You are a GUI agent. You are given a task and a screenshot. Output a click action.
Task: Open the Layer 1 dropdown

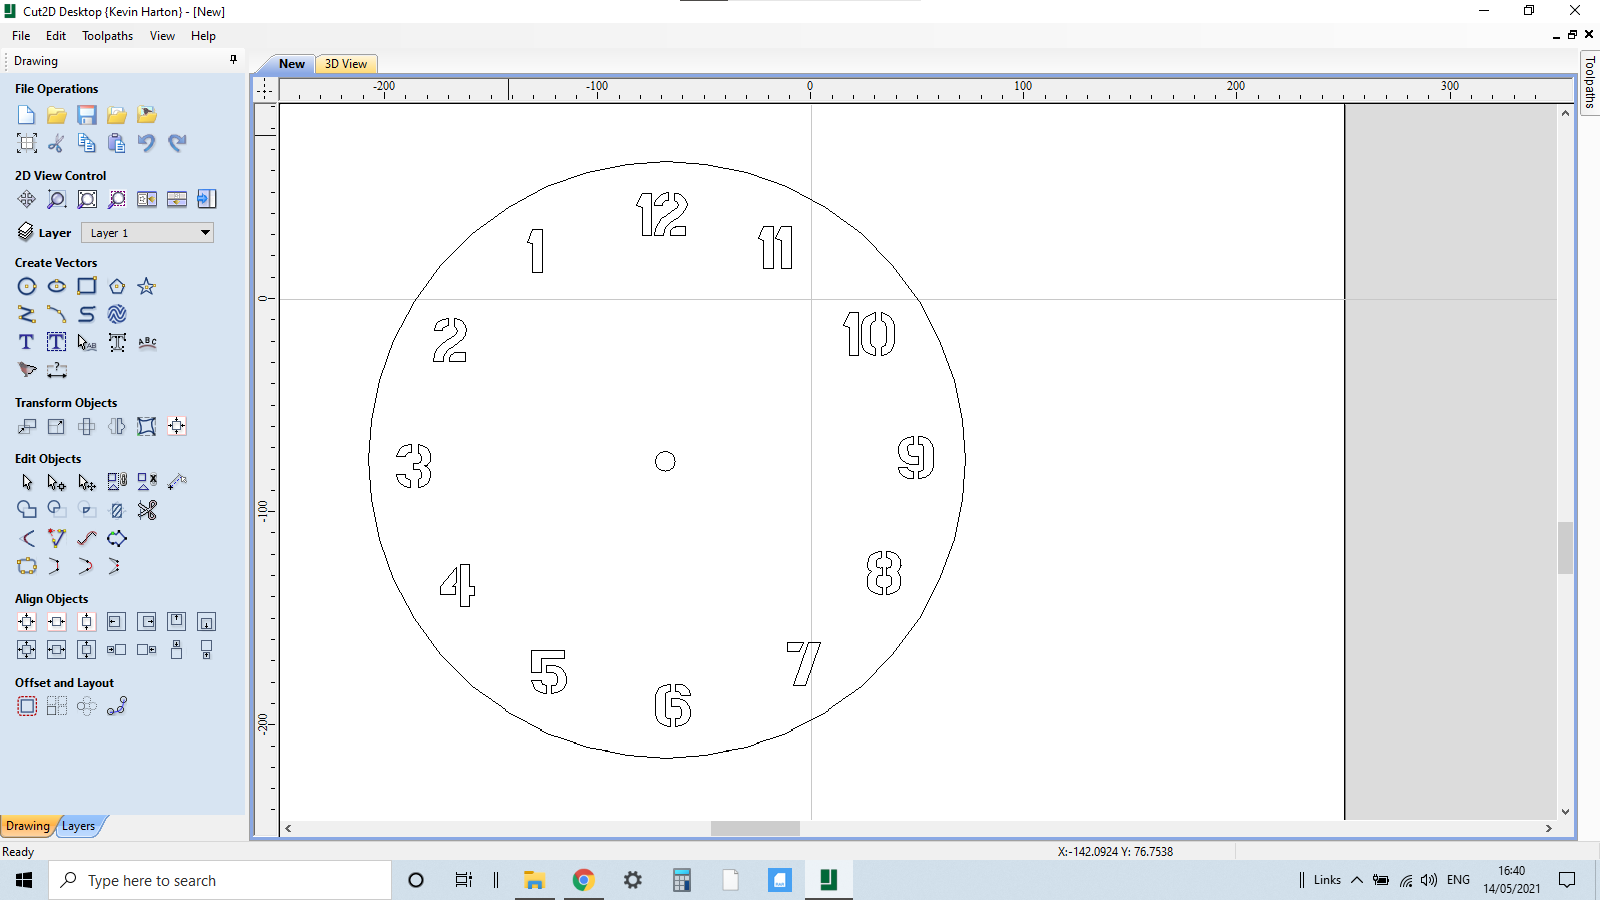click(204, 232)
